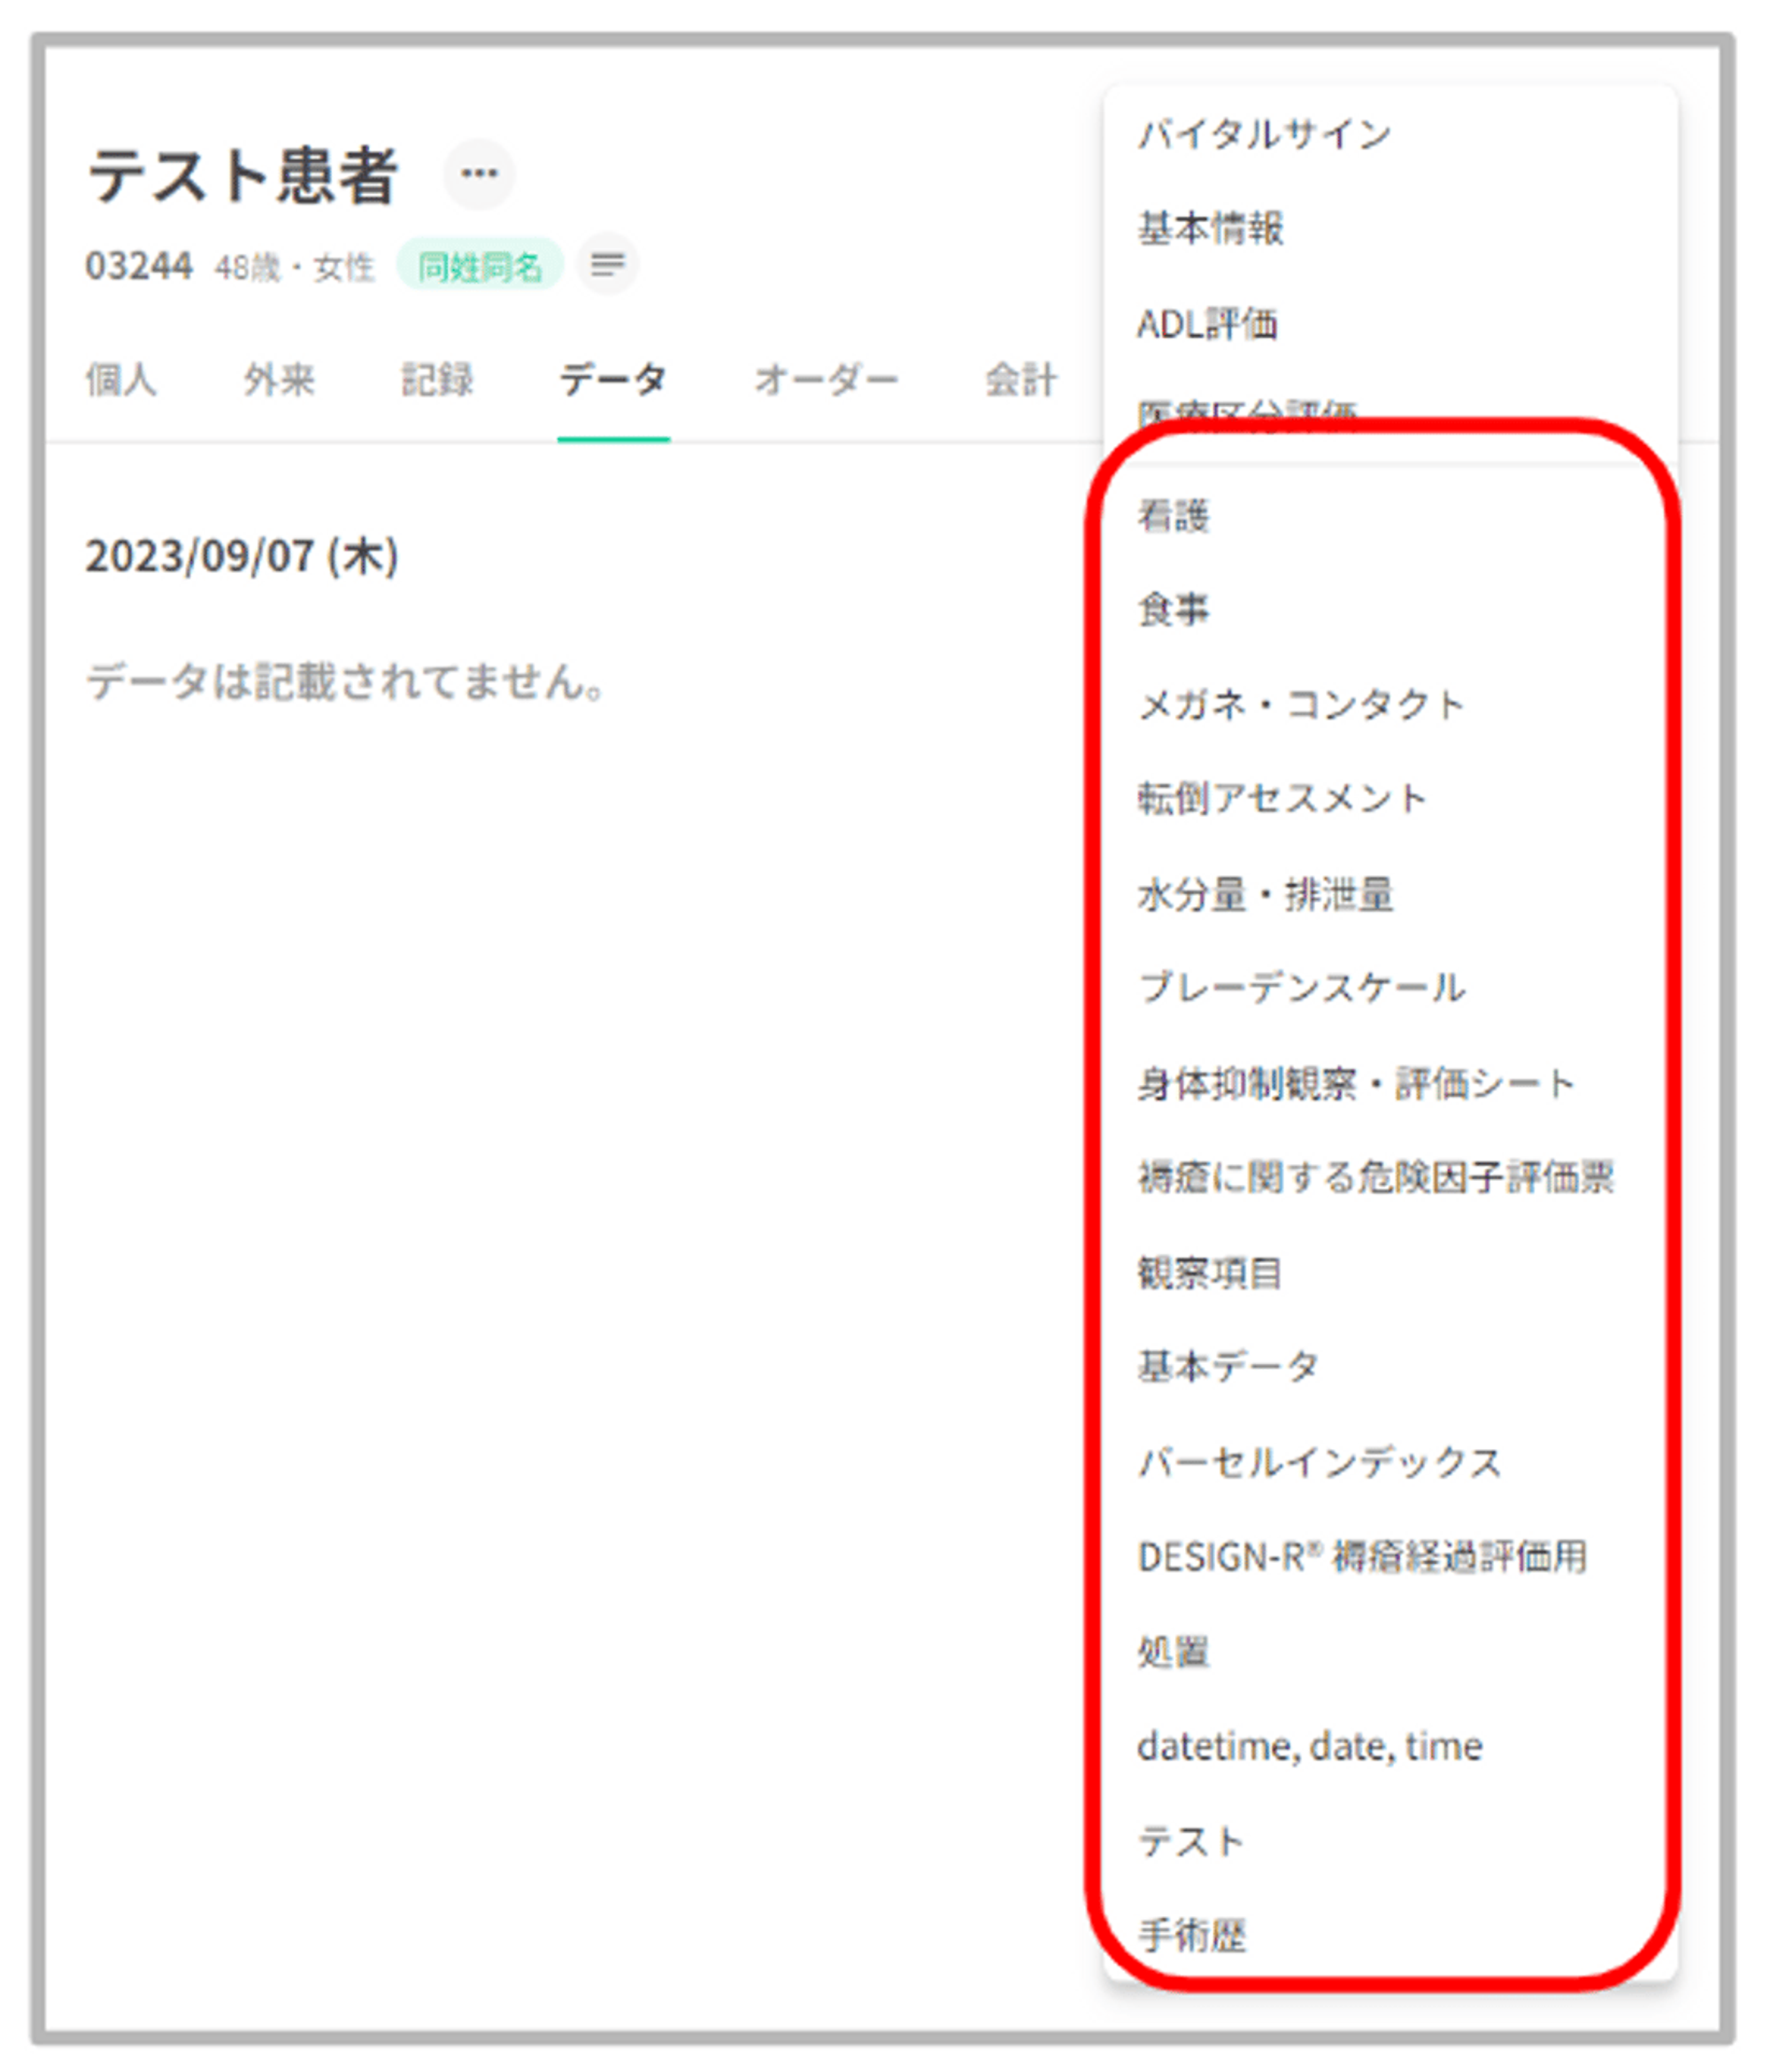Select 食事 from the list
1770x2072 pixels.
pyautogui.click(x=1174, y=609)
